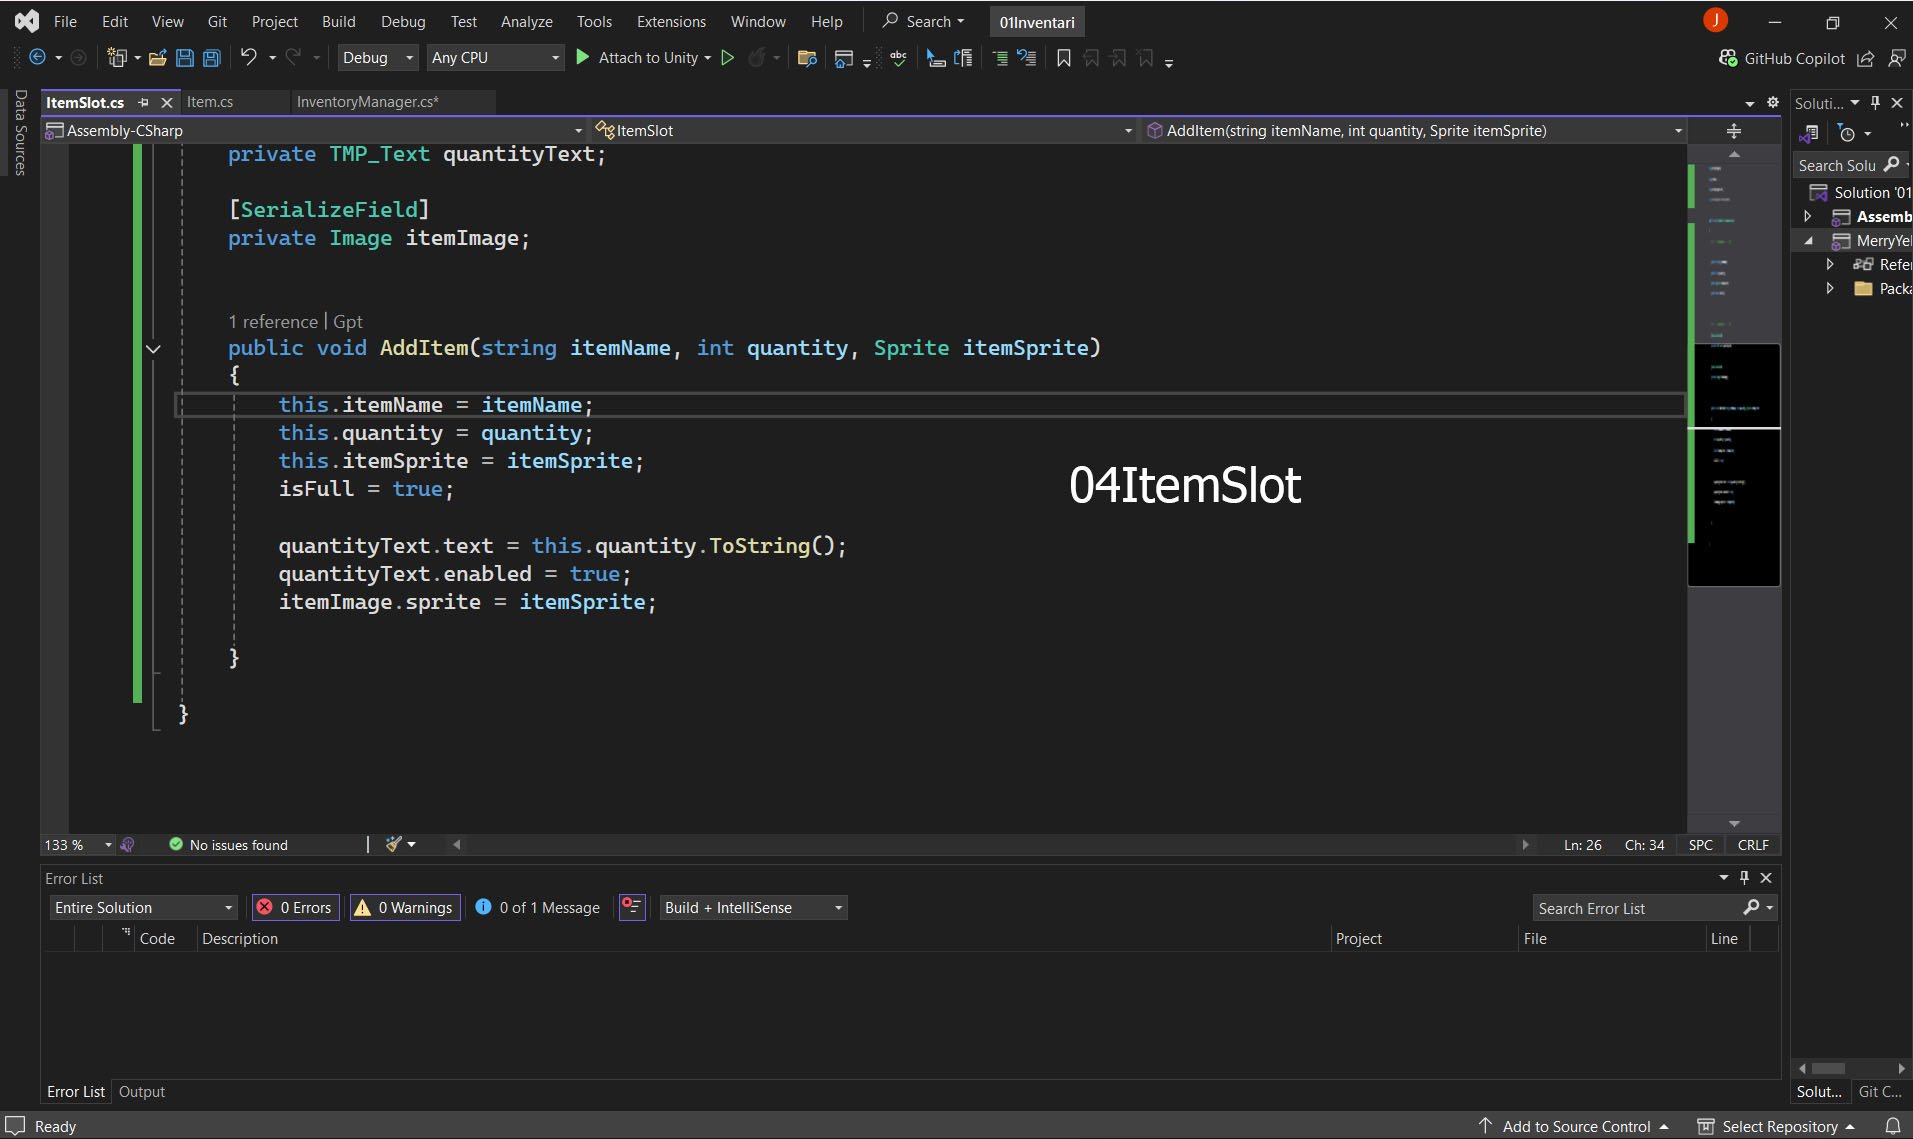
Task: Open the Extensions menu
Action: click(670, 21)
